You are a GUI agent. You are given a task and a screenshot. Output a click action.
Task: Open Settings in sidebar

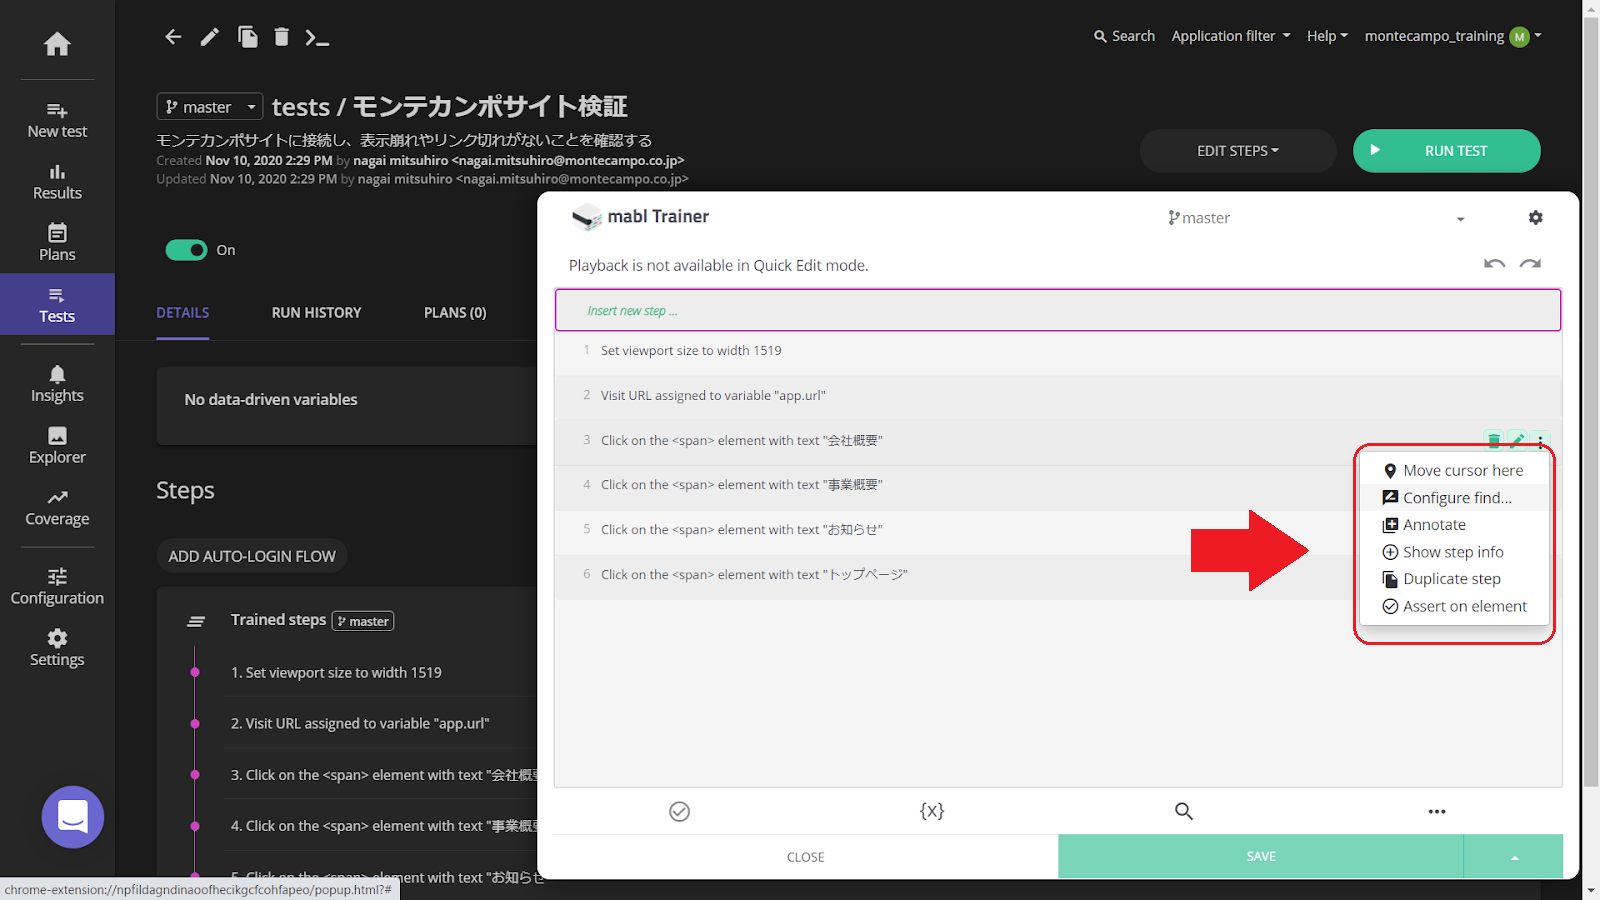pos(57,648)
